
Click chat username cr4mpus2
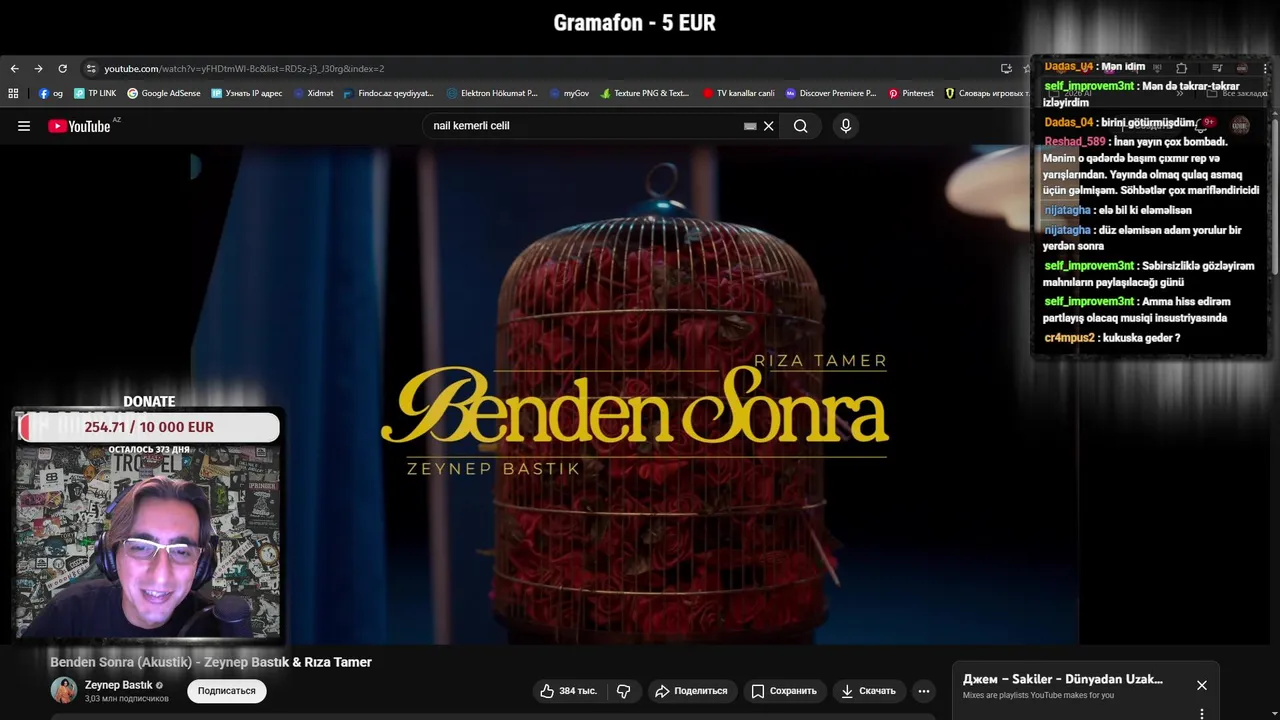coord(1069,338)
